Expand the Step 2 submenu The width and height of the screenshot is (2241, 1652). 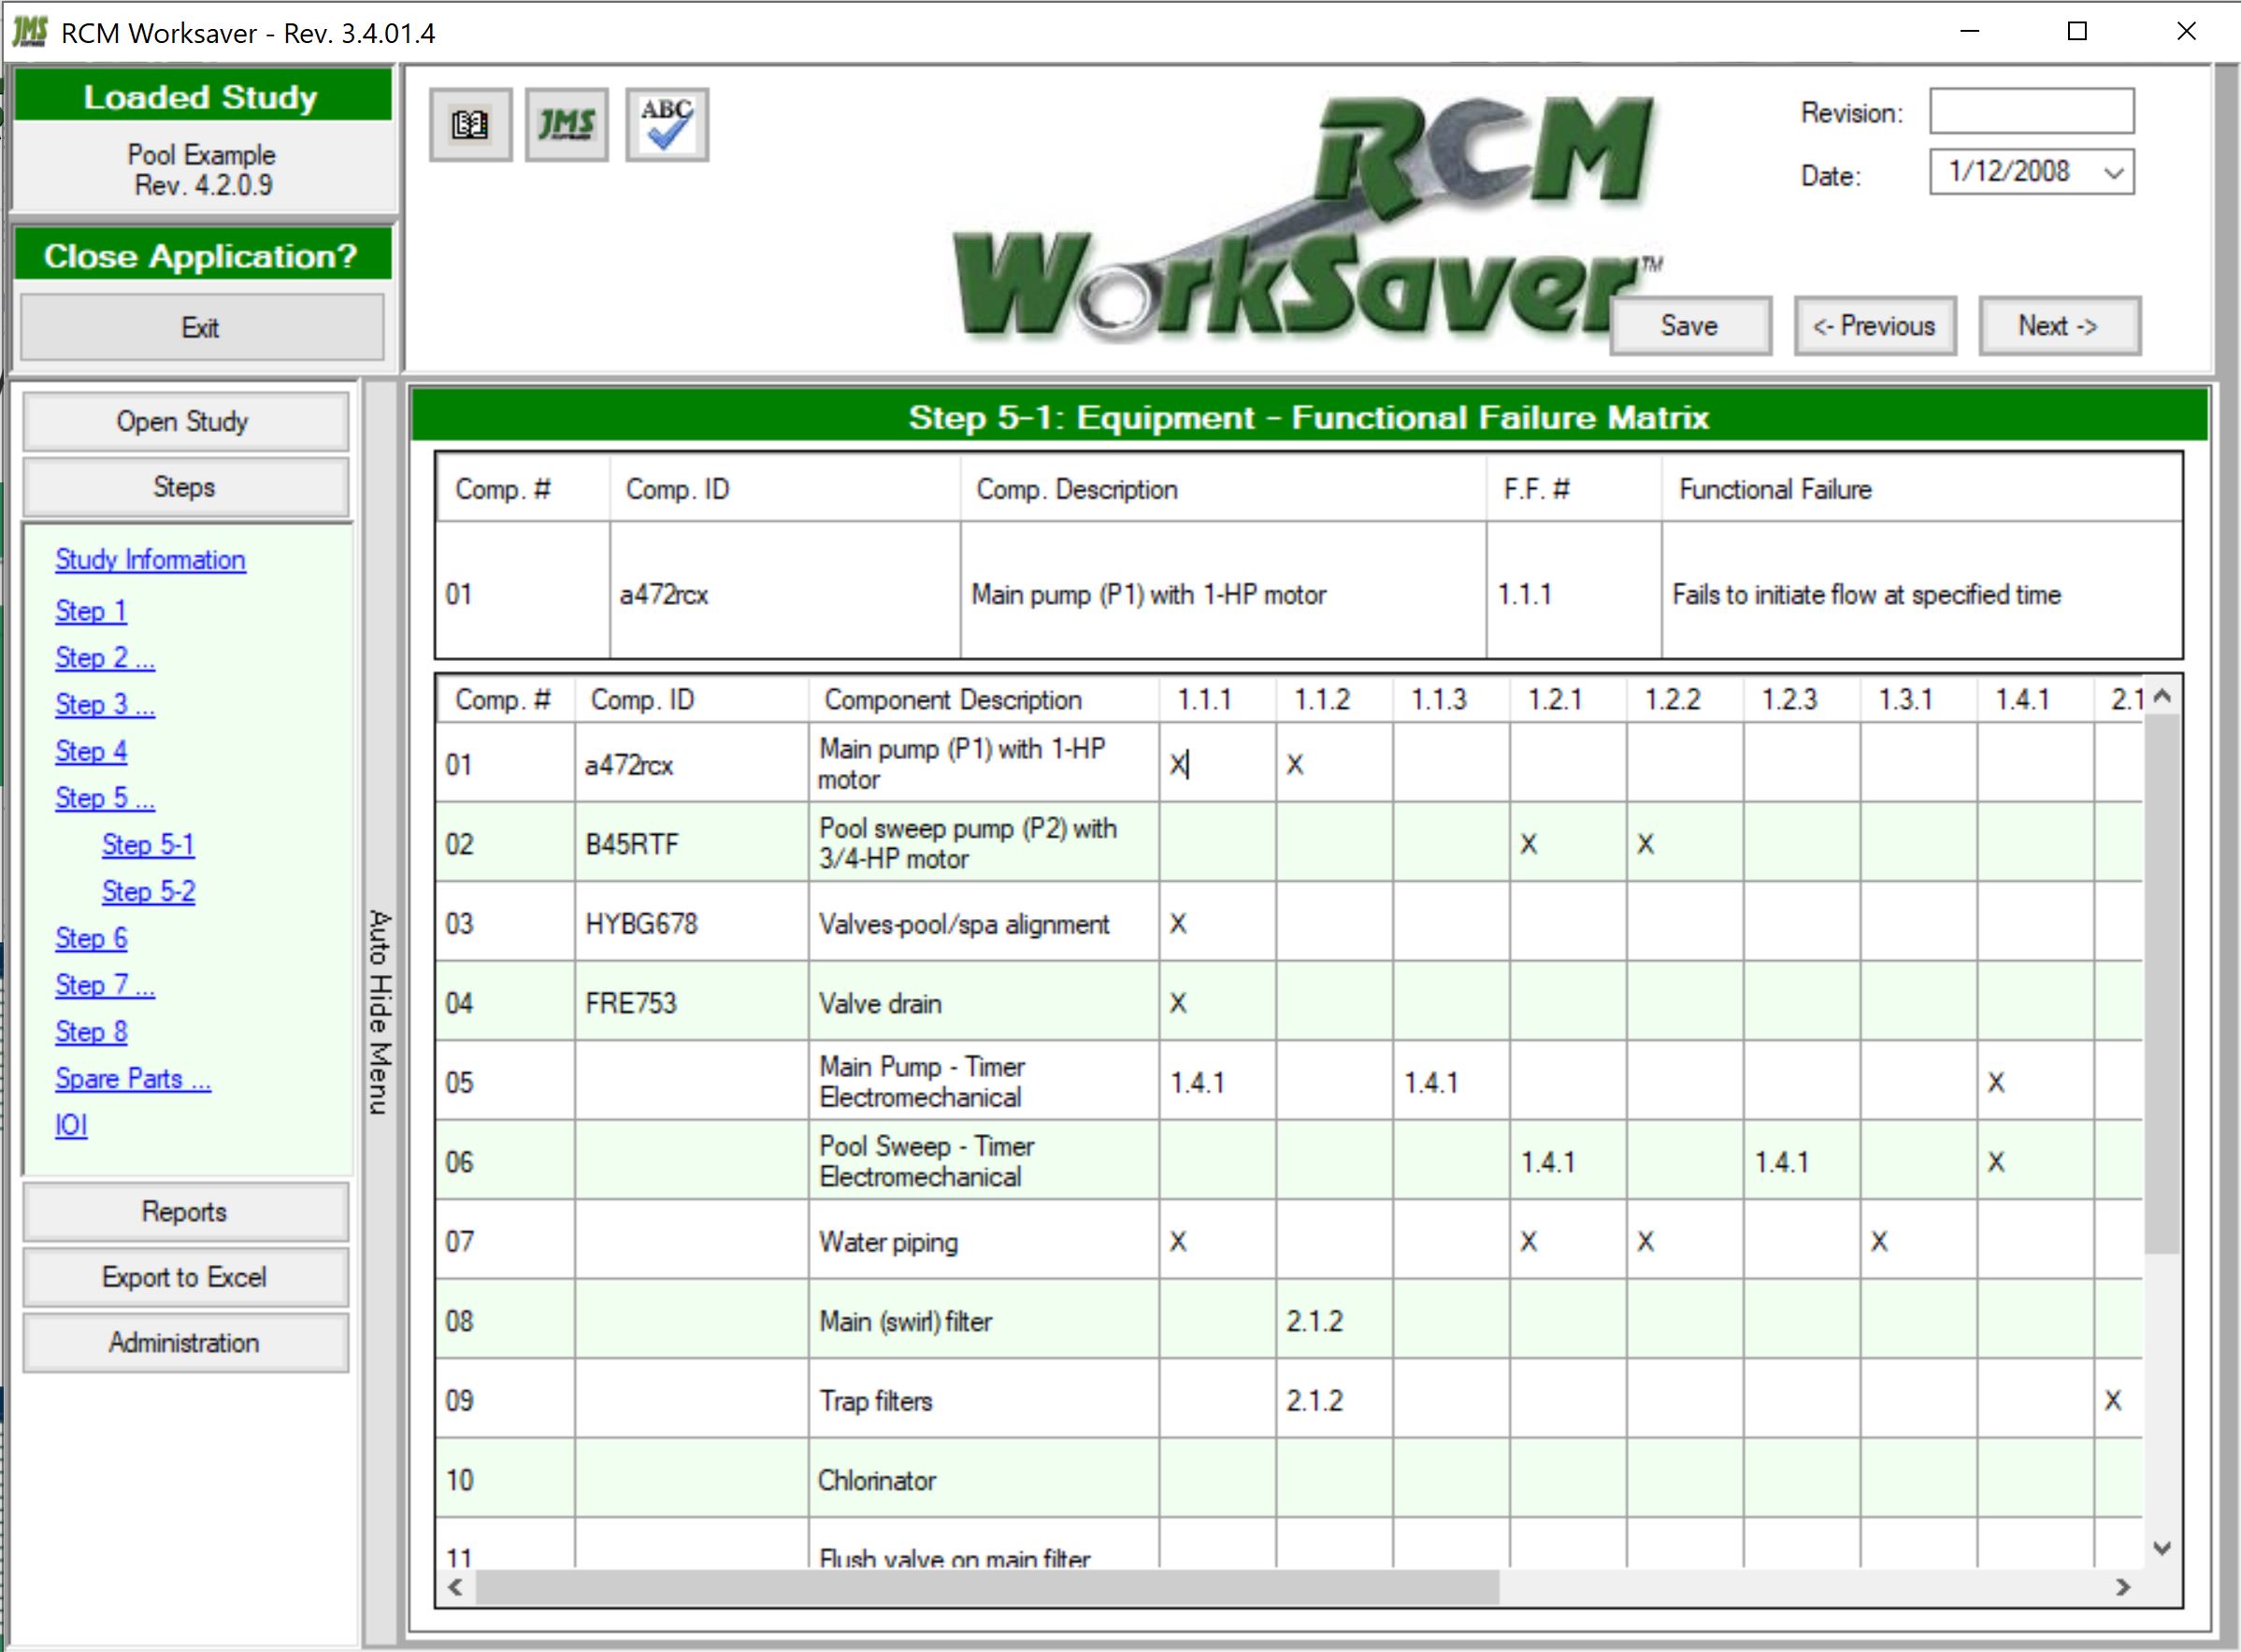click(103, 657)
